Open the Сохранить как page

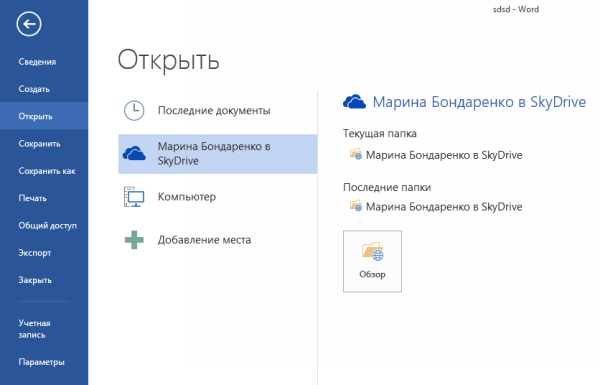47,171
